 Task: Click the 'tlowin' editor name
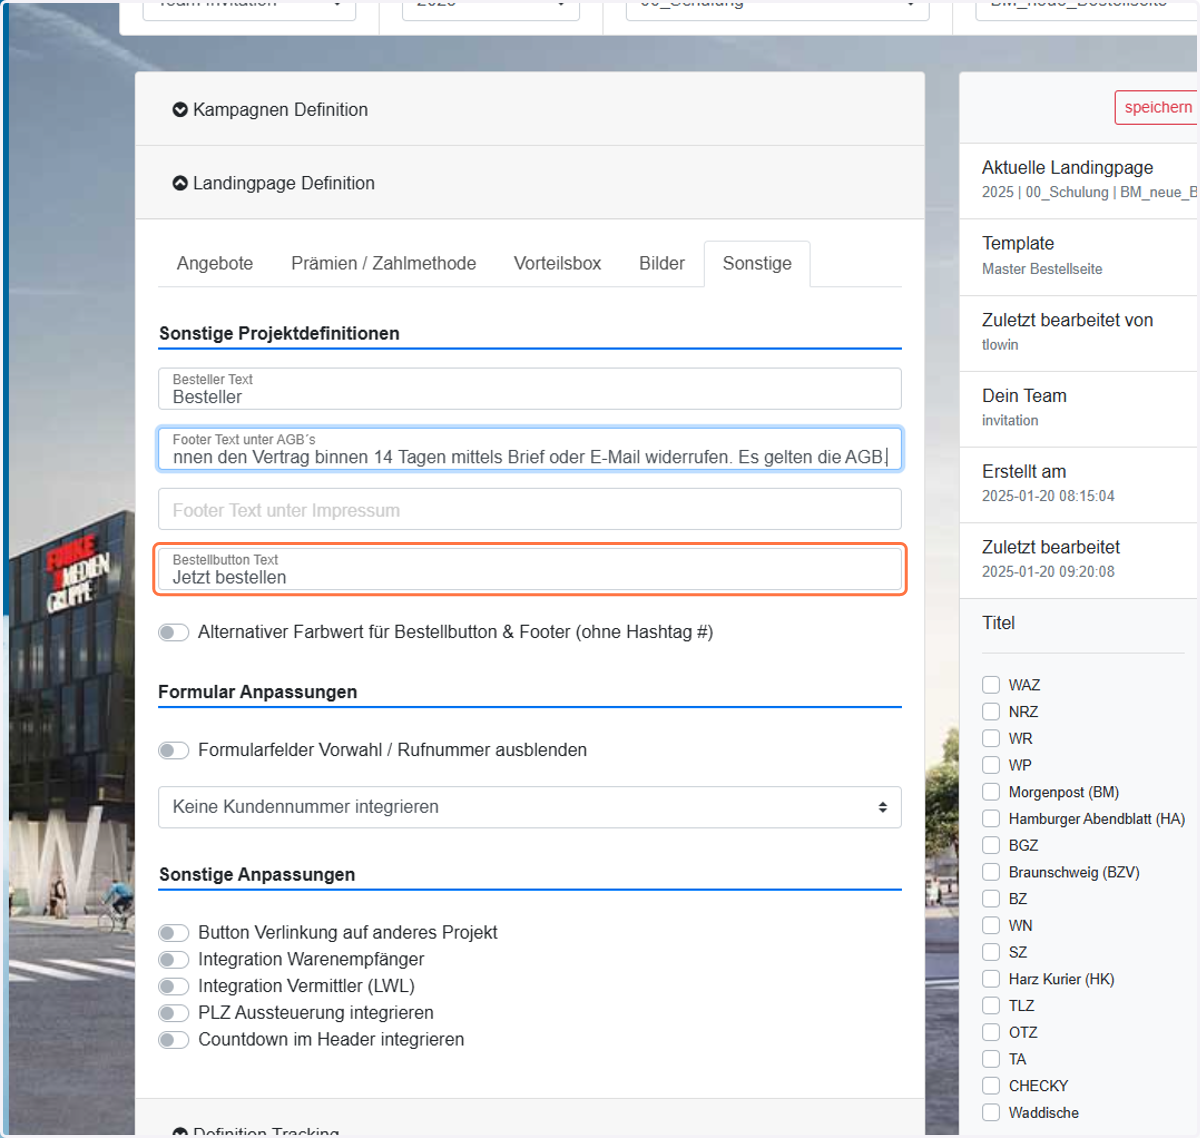coord(1000,345)
